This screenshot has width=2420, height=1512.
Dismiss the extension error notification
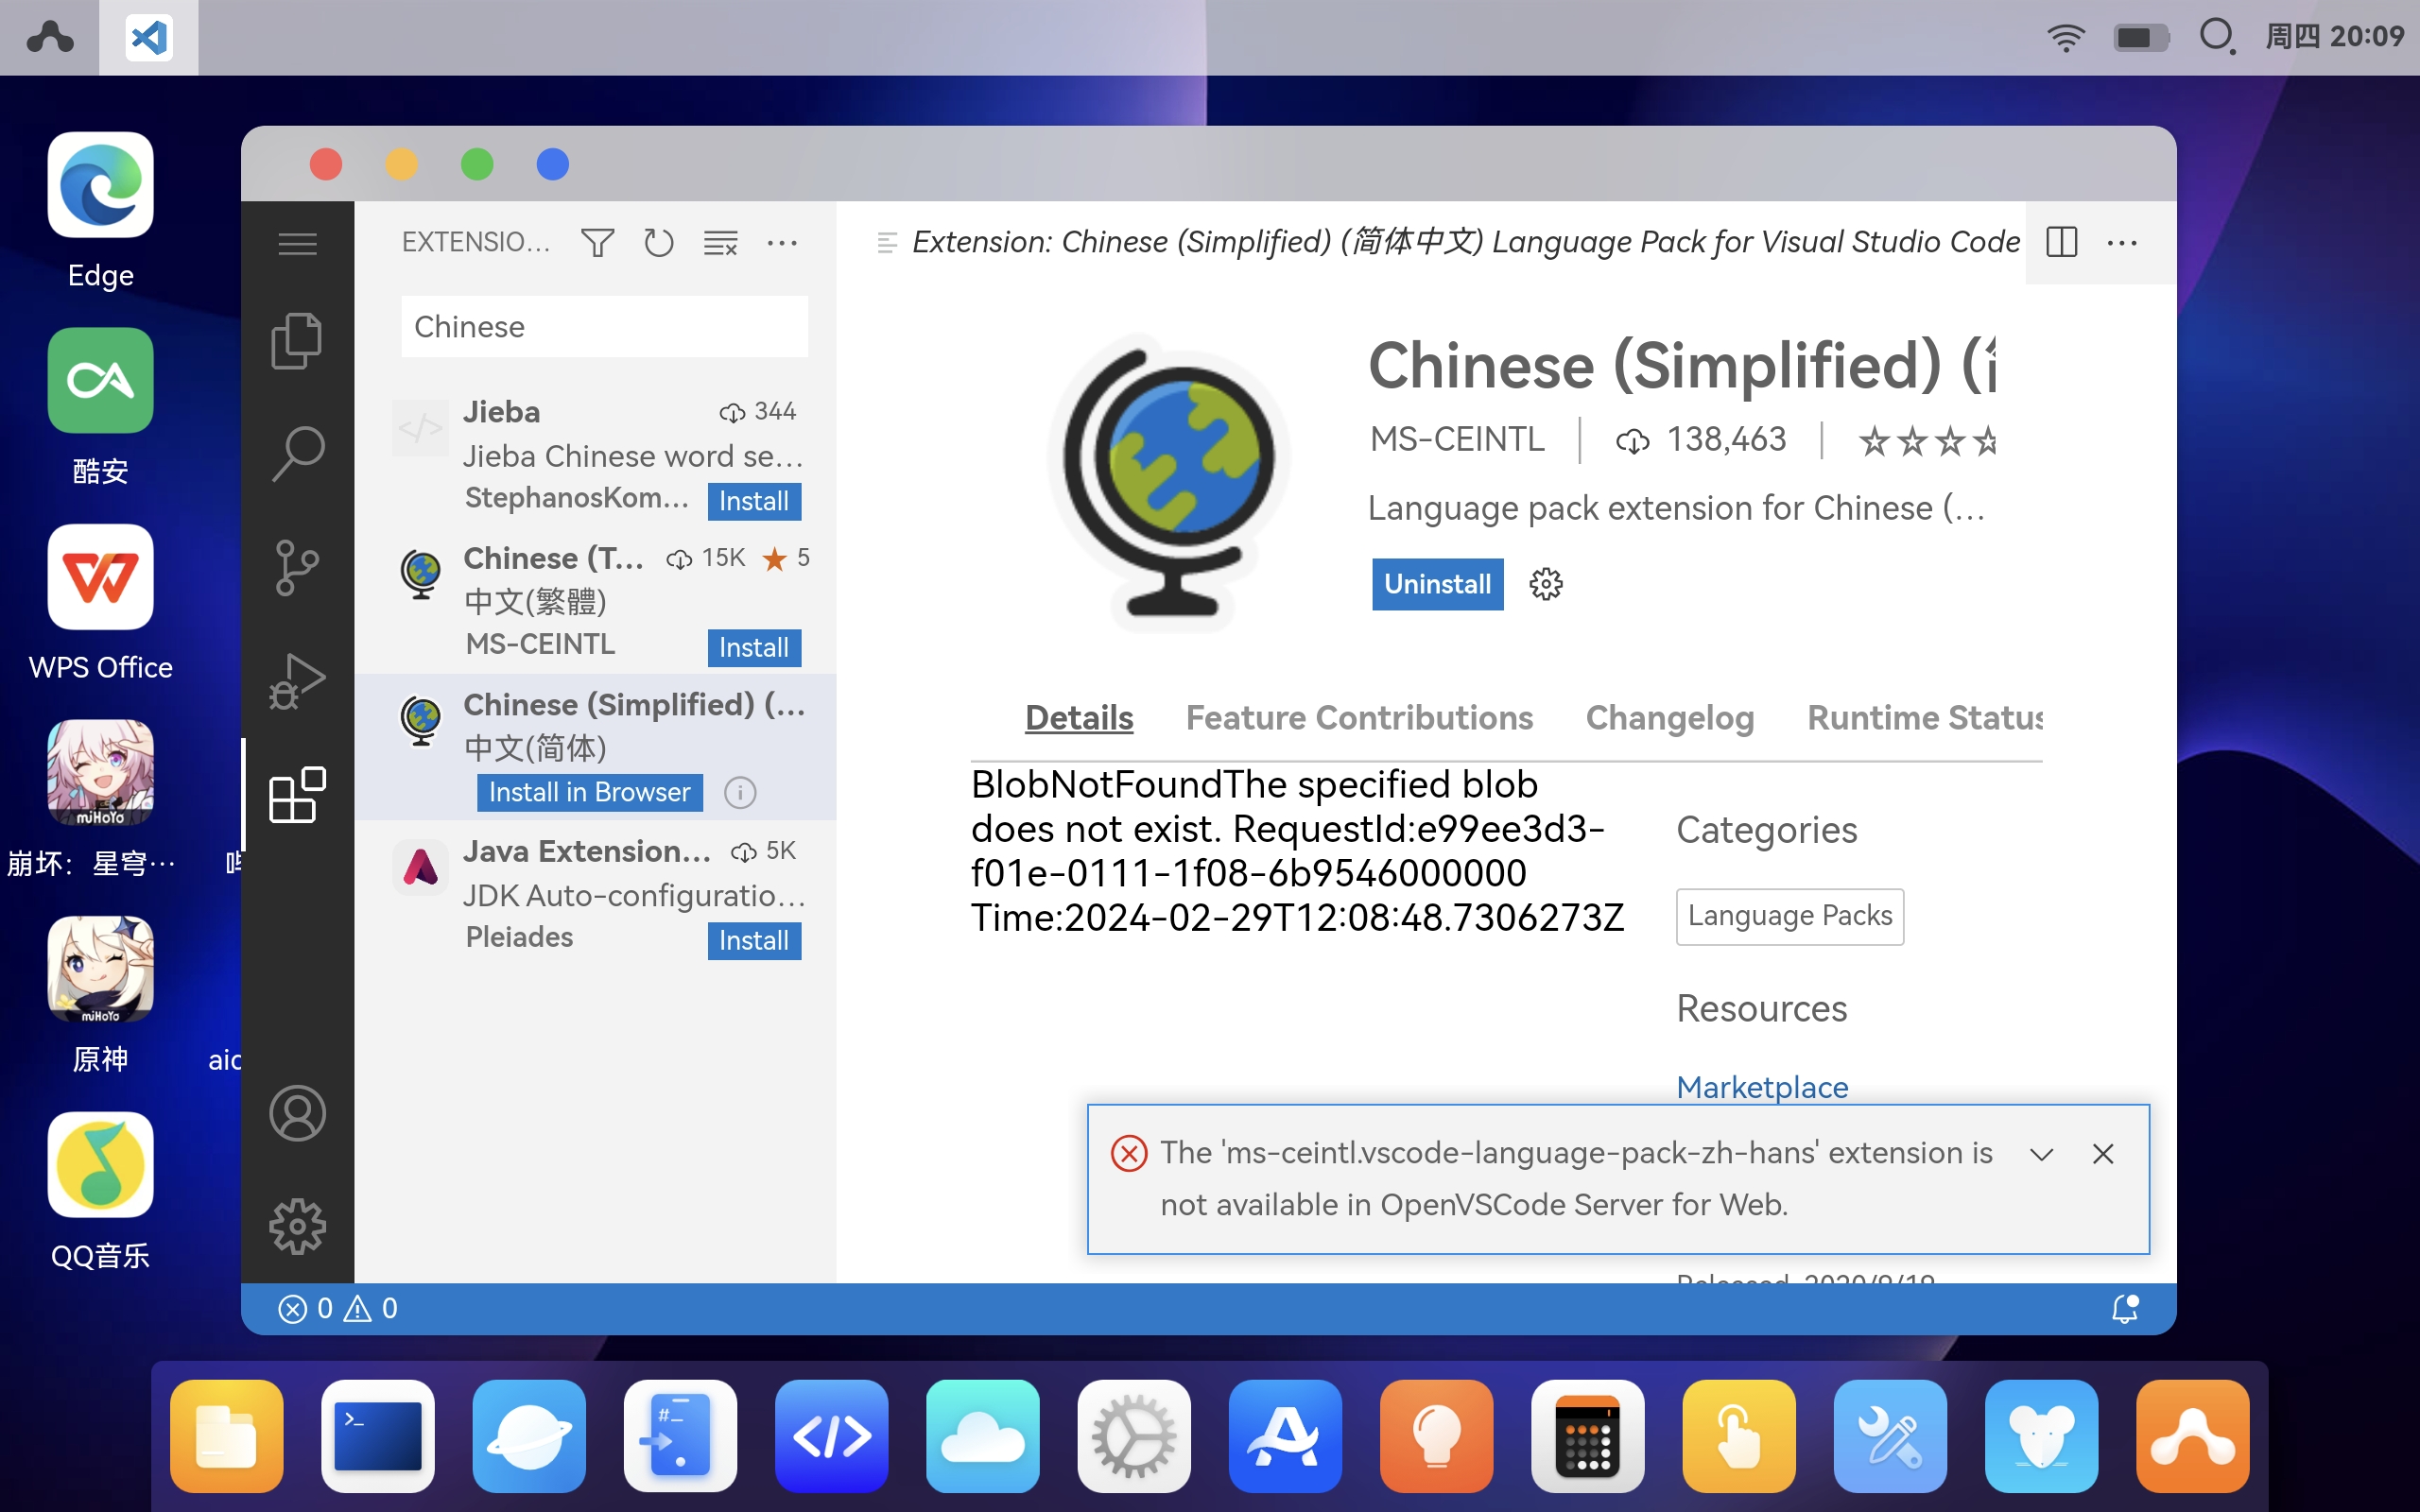[x=2103, y=1154]
